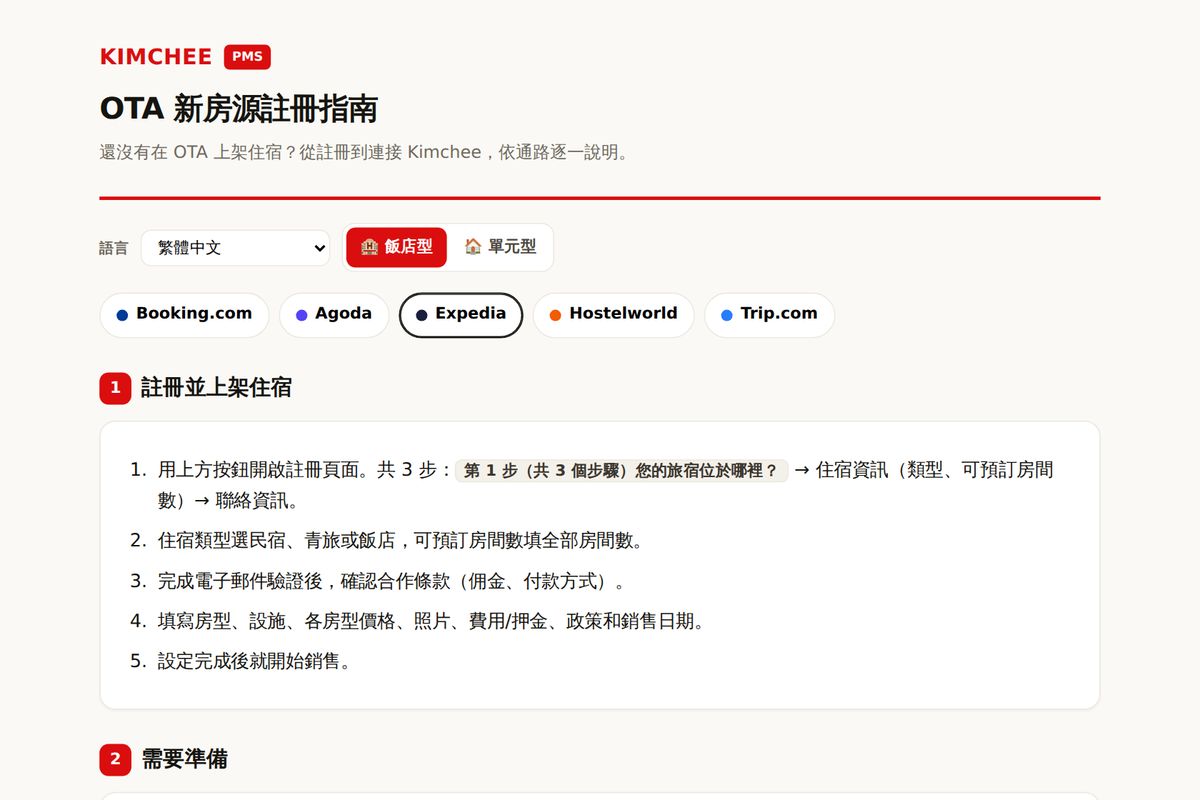Click the step 2 number badge
1200x800 pixels.
[x=115, y=759]
